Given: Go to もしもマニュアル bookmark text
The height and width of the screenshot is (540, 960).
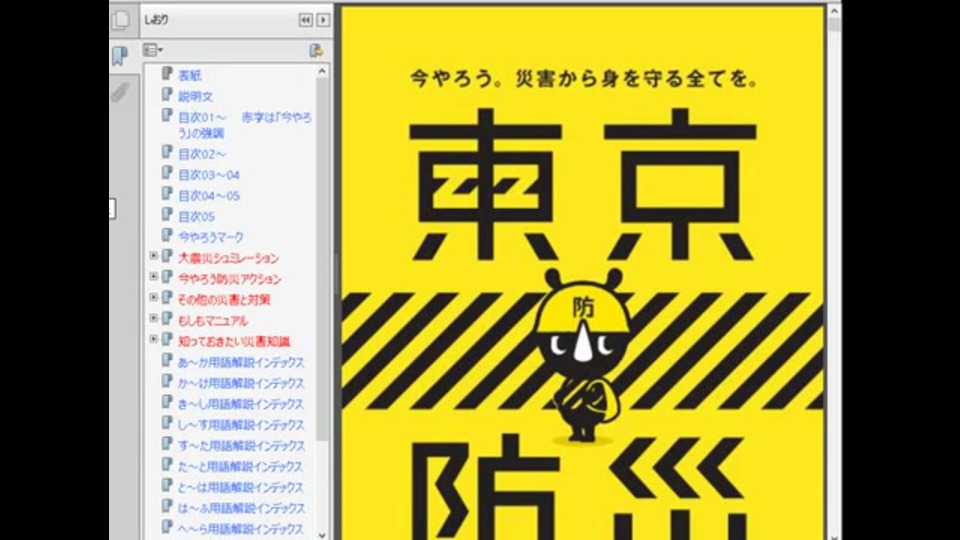Looking at the screenshot, I should pyautogui.click(x=213, y=320).
